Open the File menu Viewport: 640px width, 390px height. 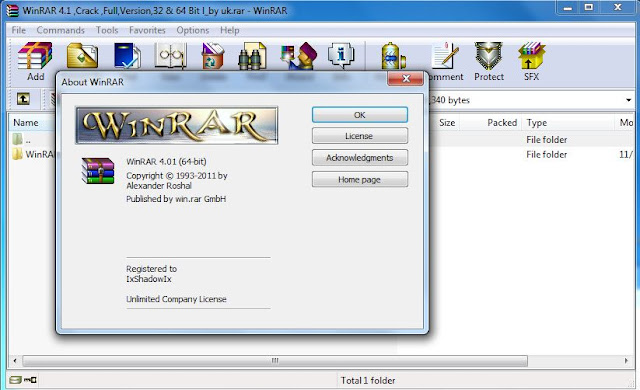18,30
